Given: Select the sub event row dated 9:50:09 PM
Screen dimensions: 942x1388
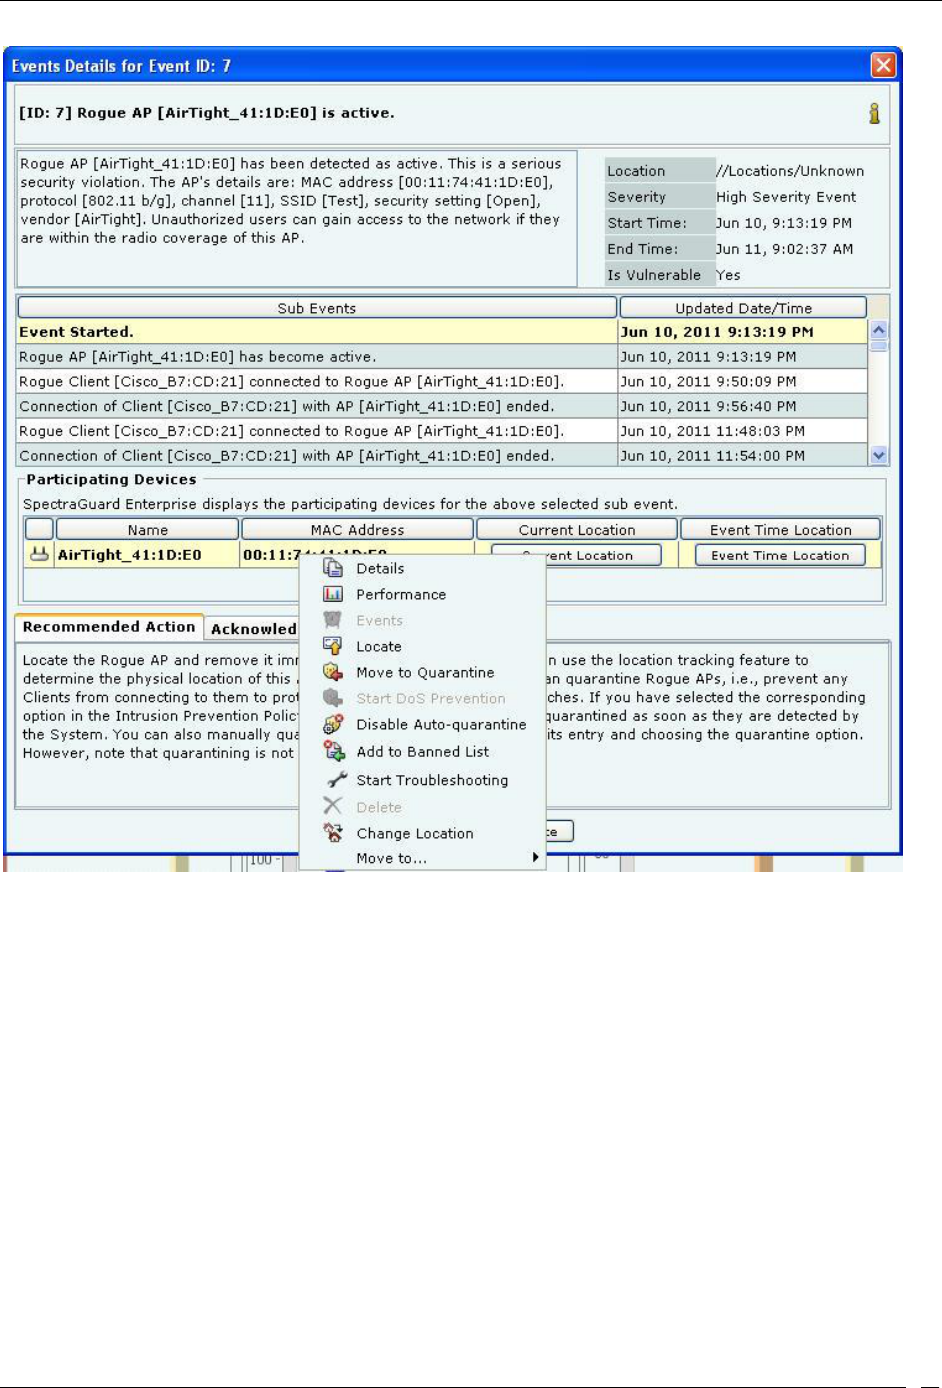Looking at the screenshot, I should pos(442,382).
